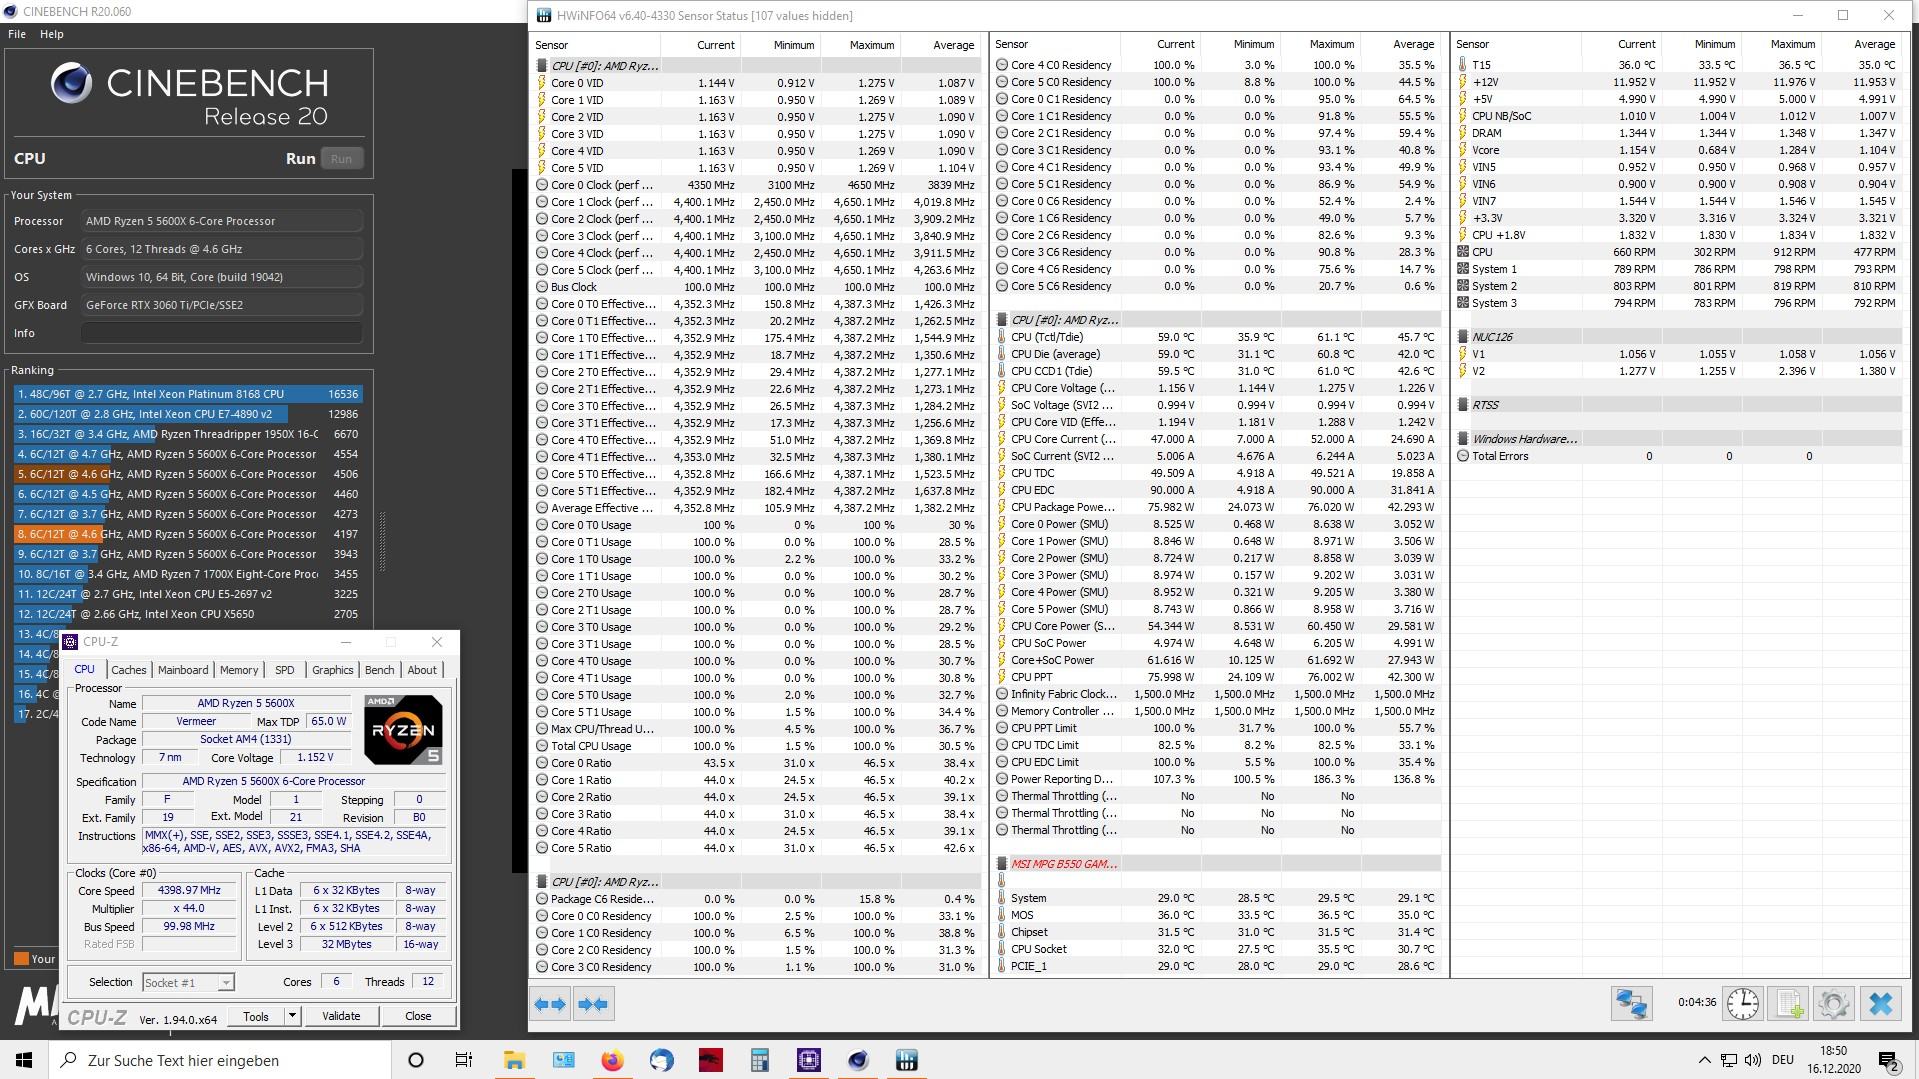1919x1079 pixels.
Task: Select the CPU PPT sensor row
Action: point(1218,677)
